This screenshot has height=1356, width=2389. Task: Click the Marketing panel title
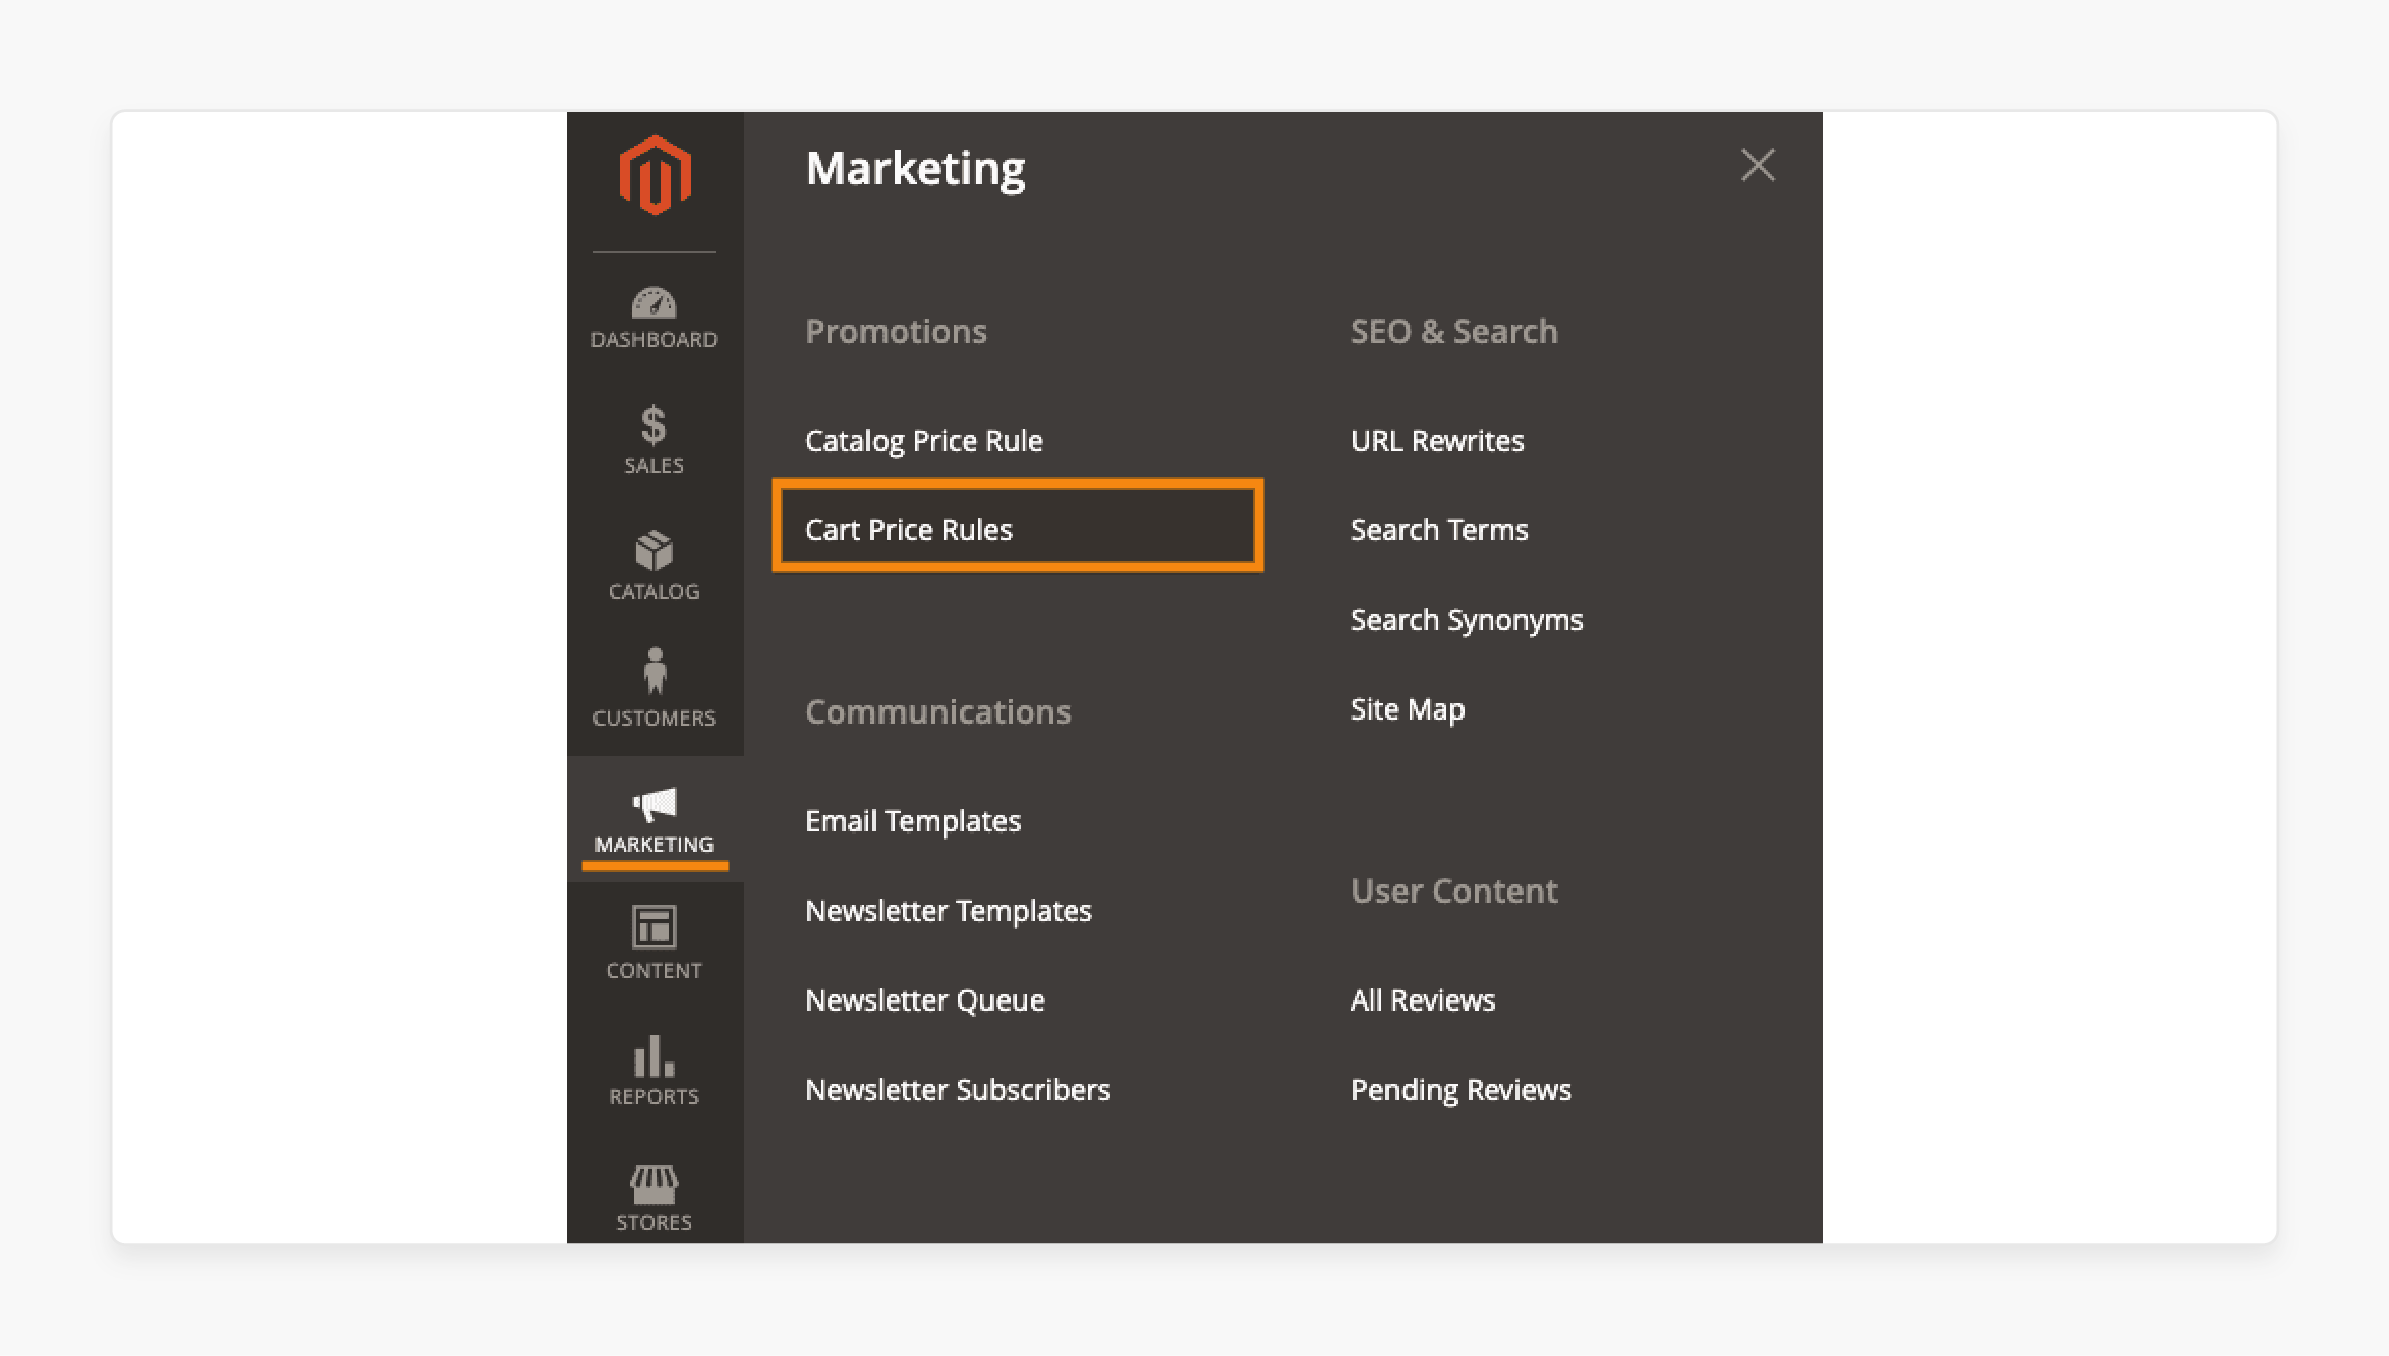click(x=915, y=168)
